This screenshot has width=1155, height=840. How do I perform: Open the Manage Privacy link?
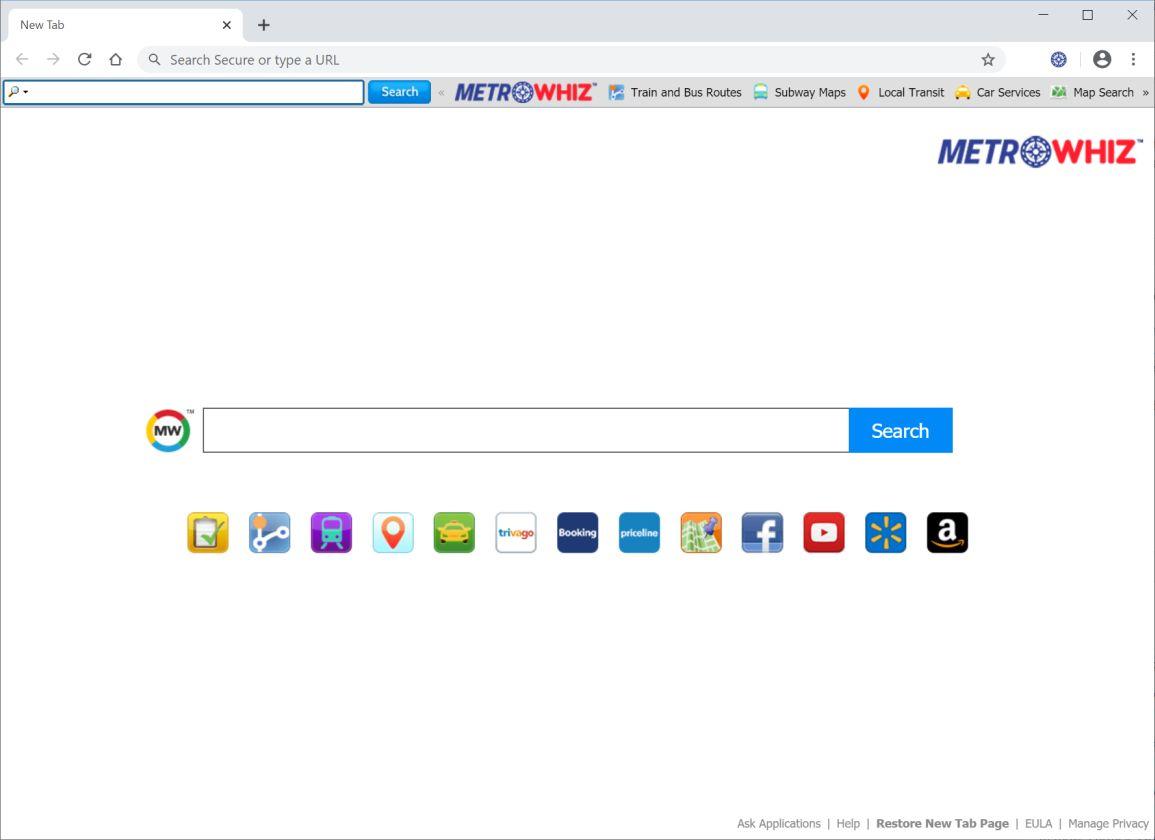pyautogui.click(x=1108, y=823)
